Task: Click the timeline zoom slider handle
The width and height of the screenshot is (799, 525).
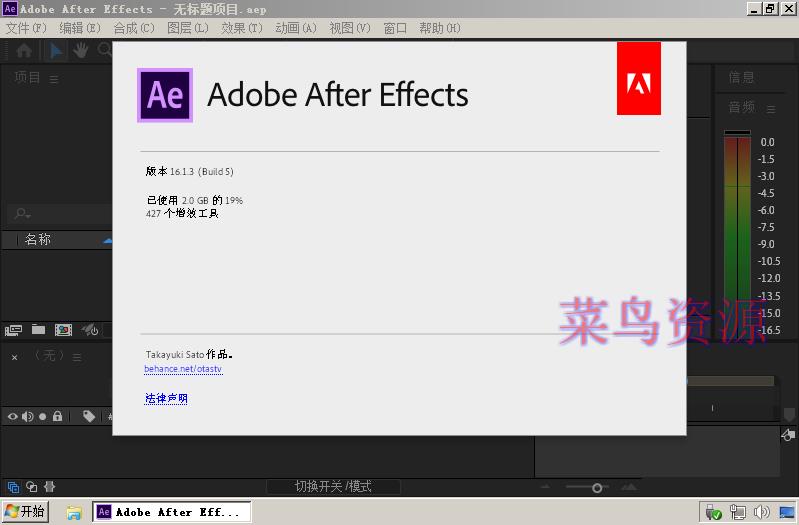Action: (x=597, y=488)
